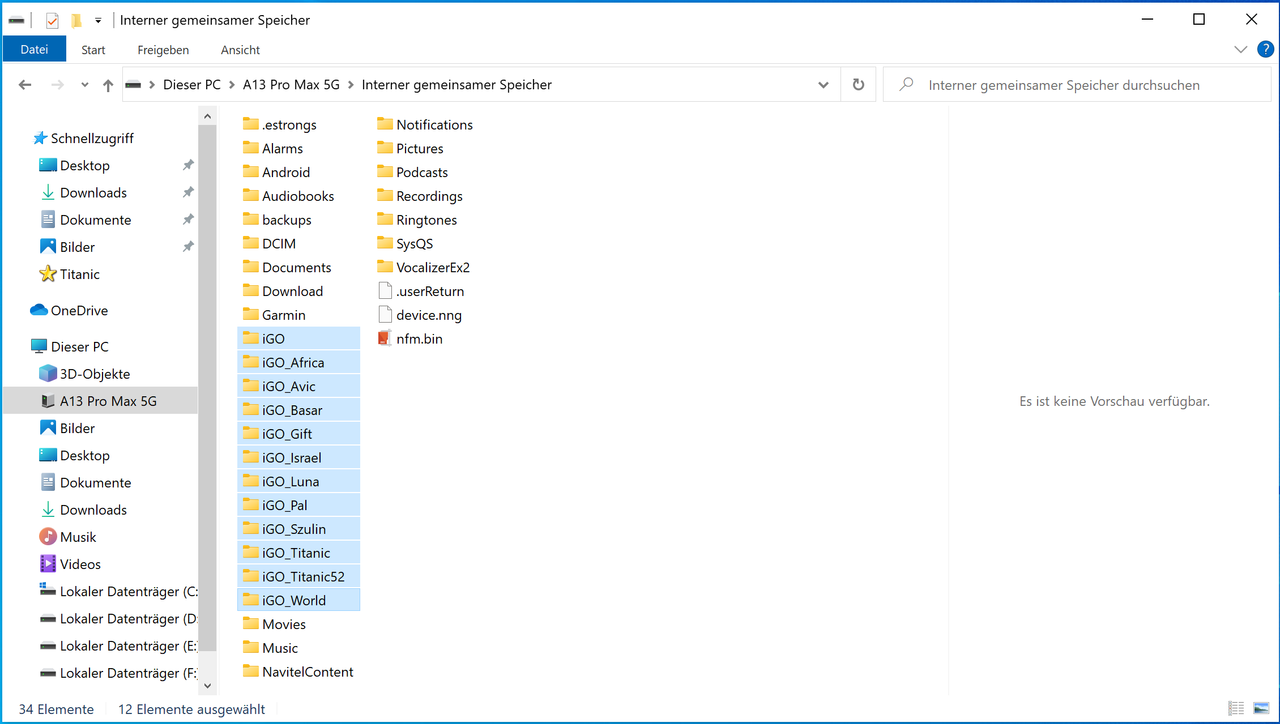The height and width of the screenshot is (724, 1280).
Task: Select the SysQS folder name
Action: coord(415,243)
